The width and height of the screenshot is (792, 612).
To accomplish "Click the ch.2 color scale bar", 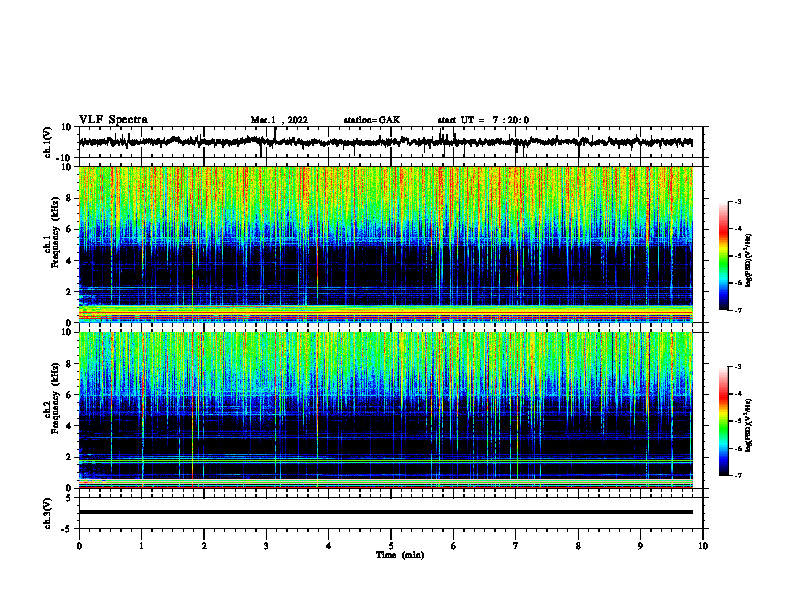I will click(723, 421).
